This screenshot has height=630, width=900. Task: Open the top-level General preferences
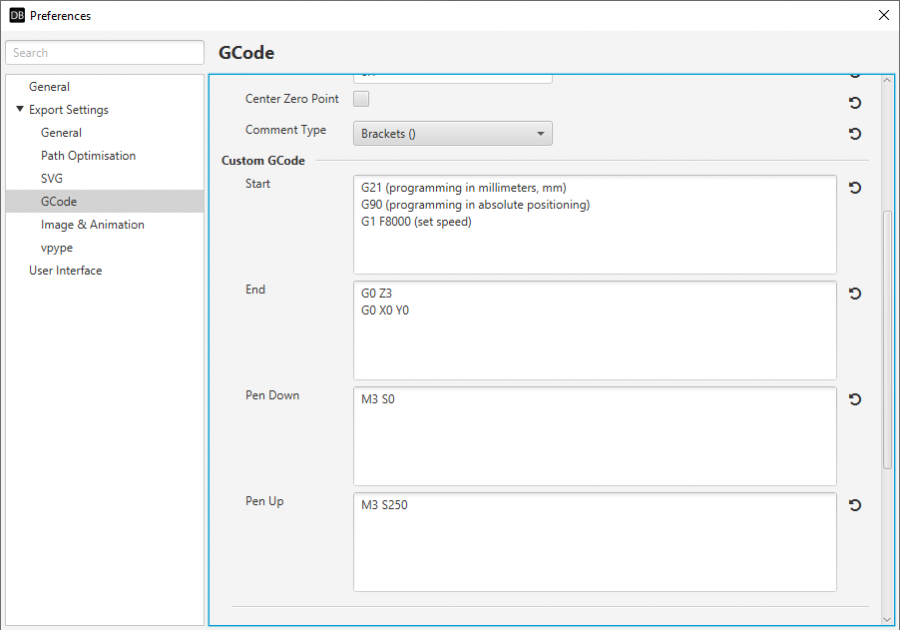click(49, 87)
